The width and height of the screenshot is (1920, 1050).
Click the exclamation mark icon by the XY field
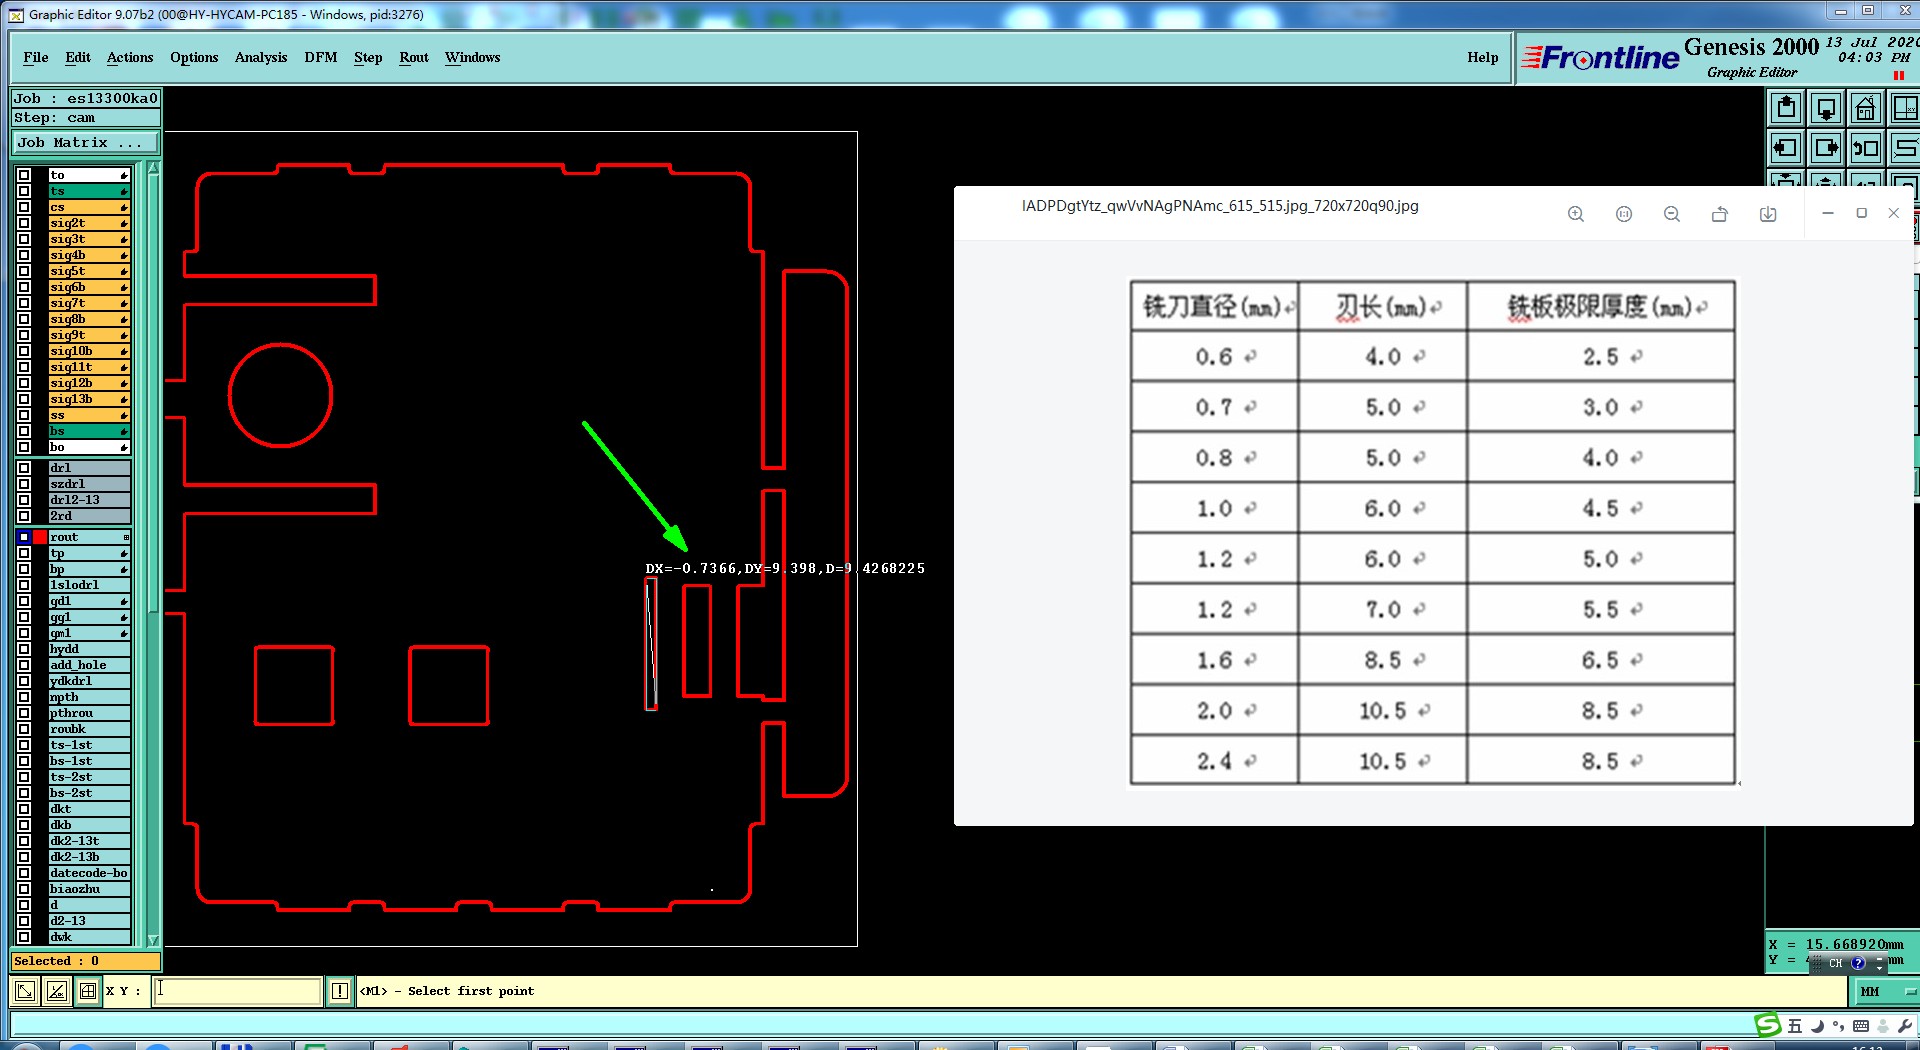340,991
